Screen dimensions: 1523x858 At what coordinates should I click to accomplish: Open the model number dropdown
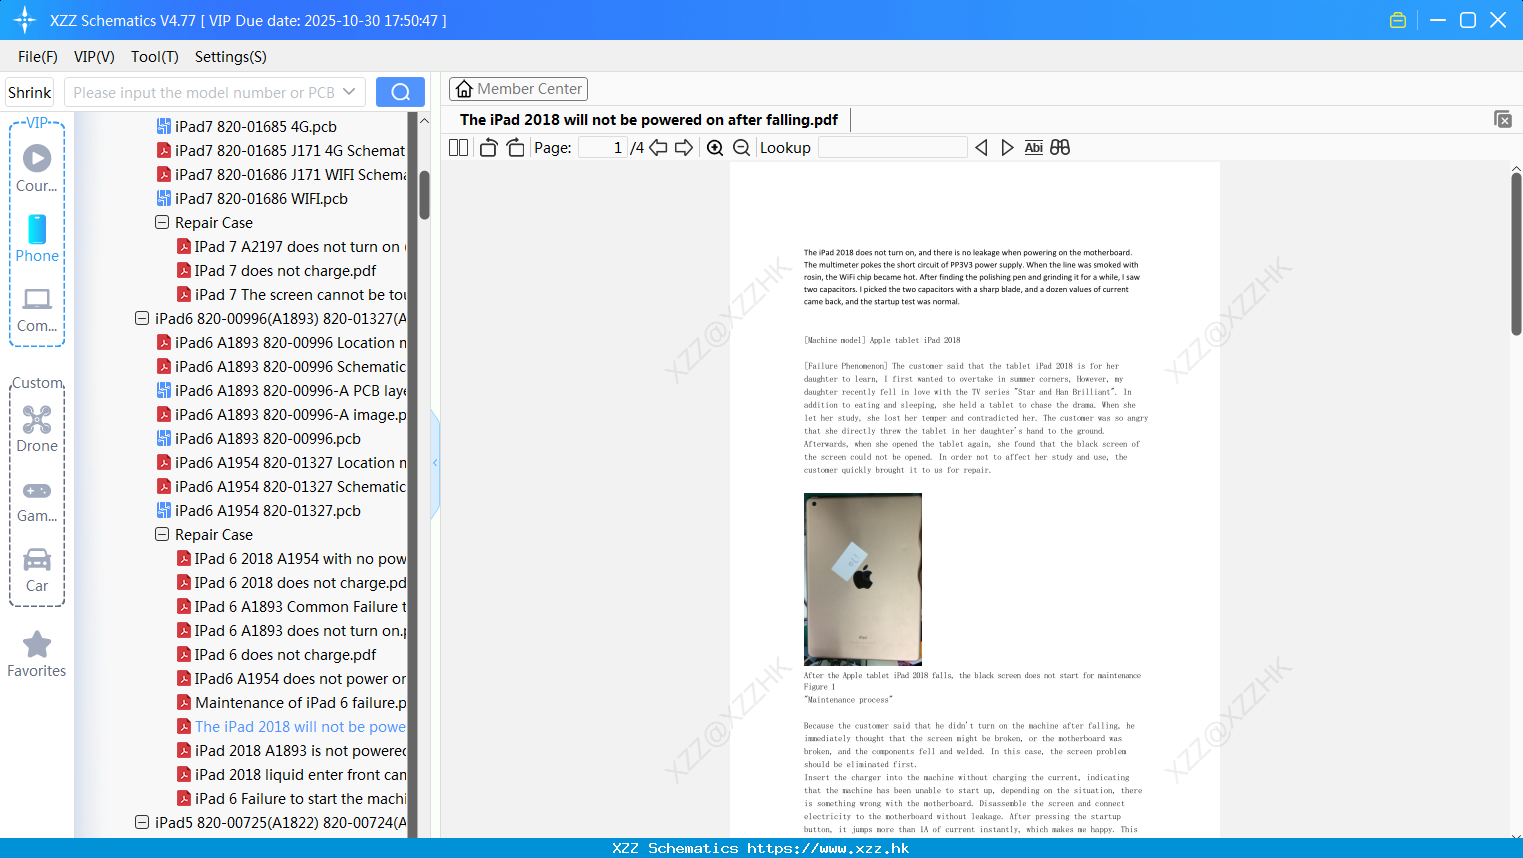click(x=349, y=92)
